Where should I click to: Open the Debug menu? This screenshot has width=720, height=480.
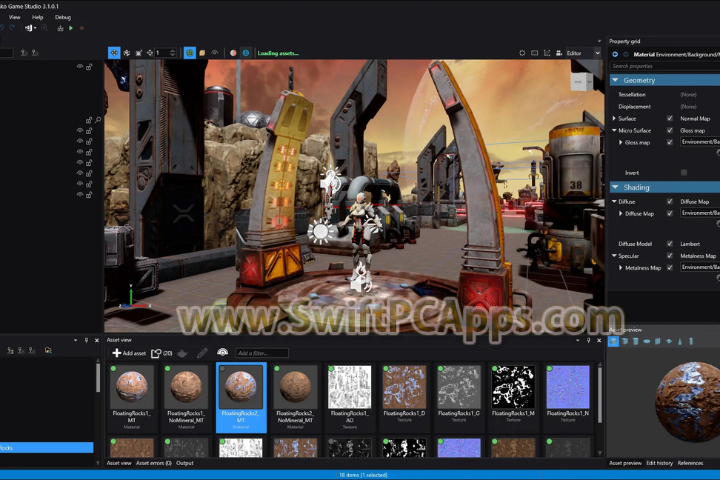(x=63, y=17)
